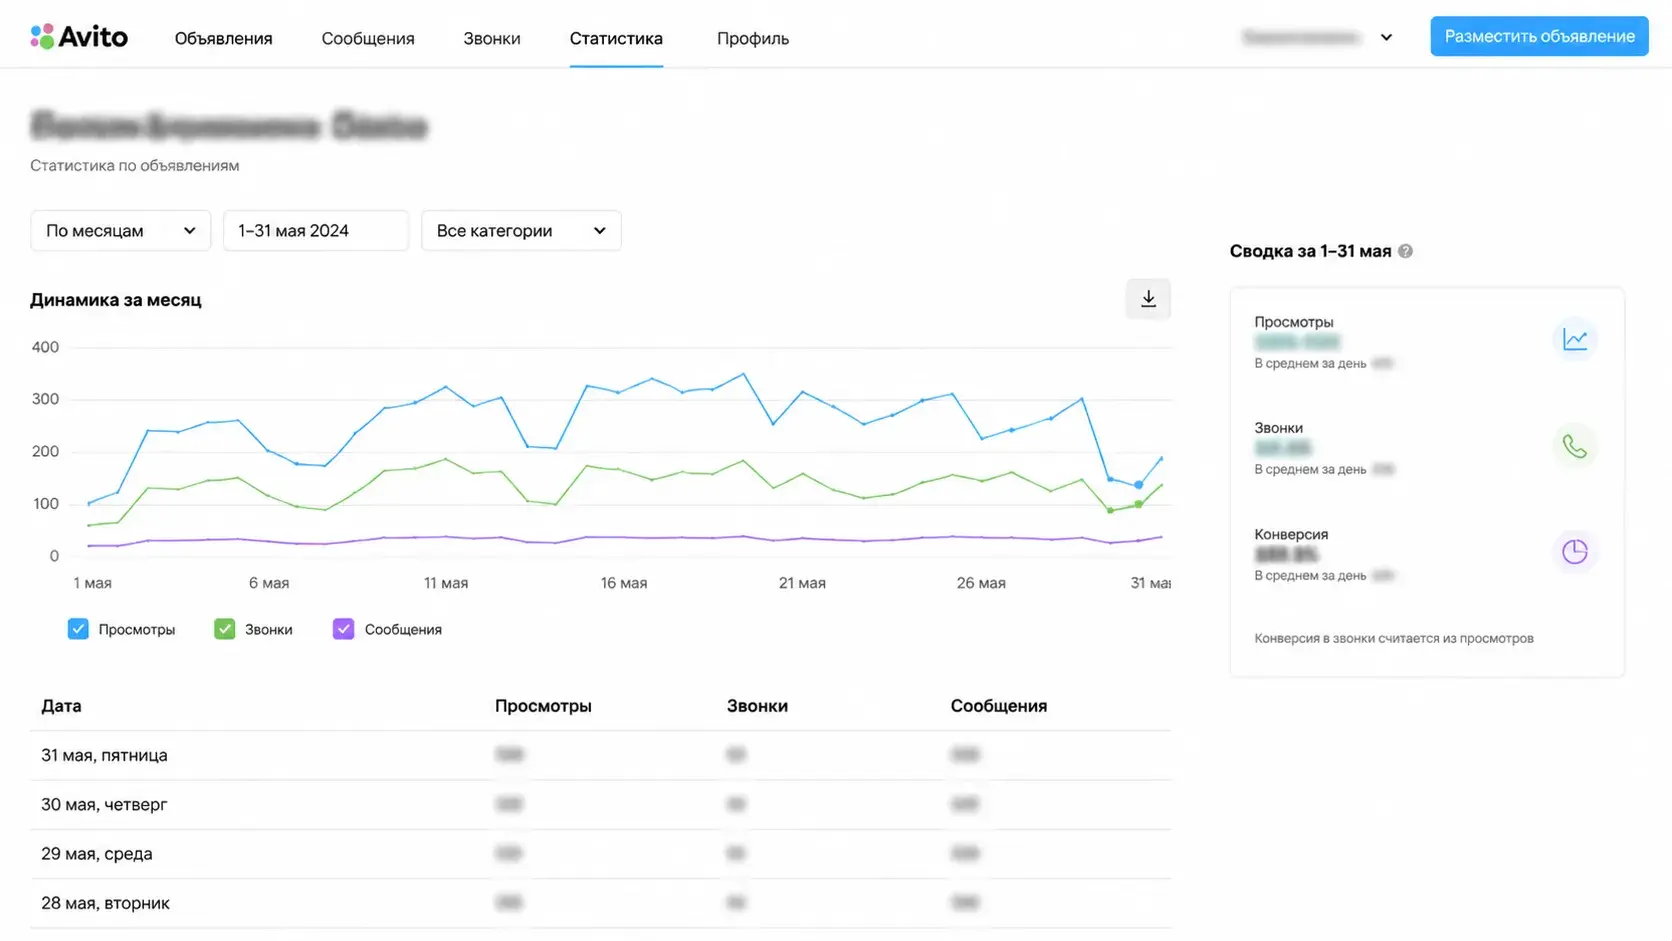Toggle the Просмотры checkbox in chart legend

pyautogui.click(x=78, y=629)
